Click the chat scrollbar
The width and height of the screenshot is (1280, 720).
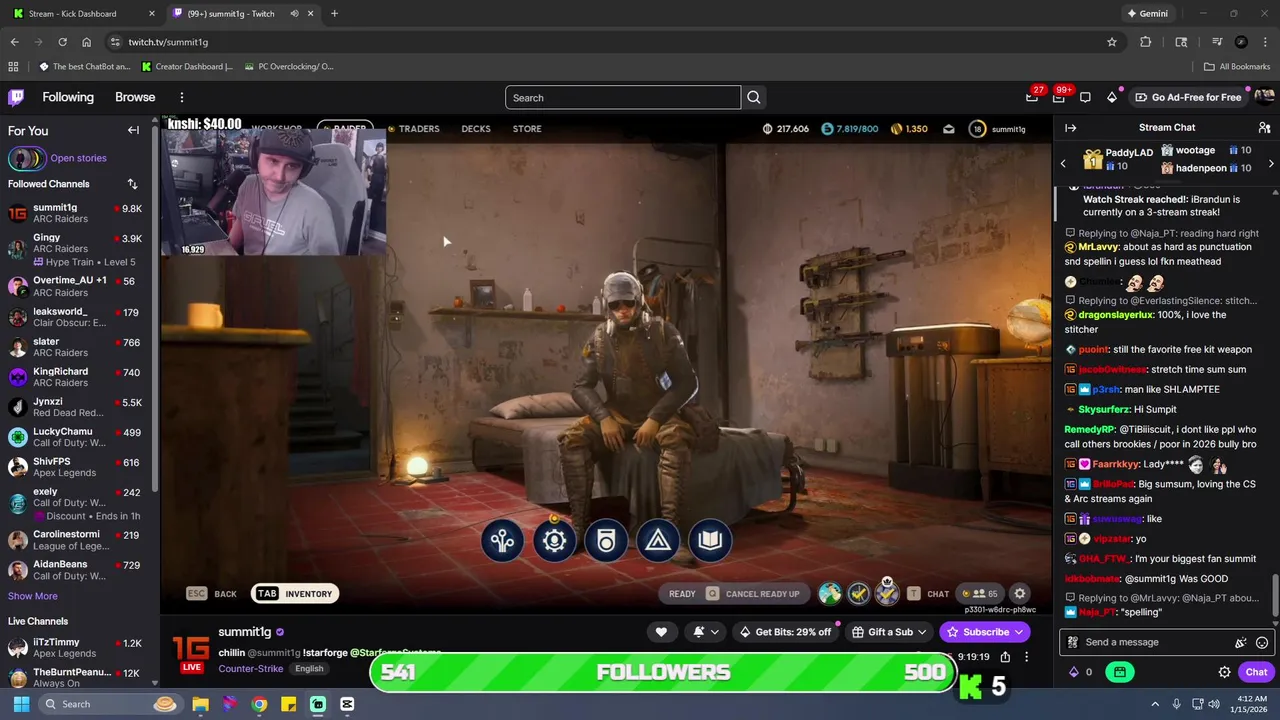pyautogui.click(x=1275, y=596)
